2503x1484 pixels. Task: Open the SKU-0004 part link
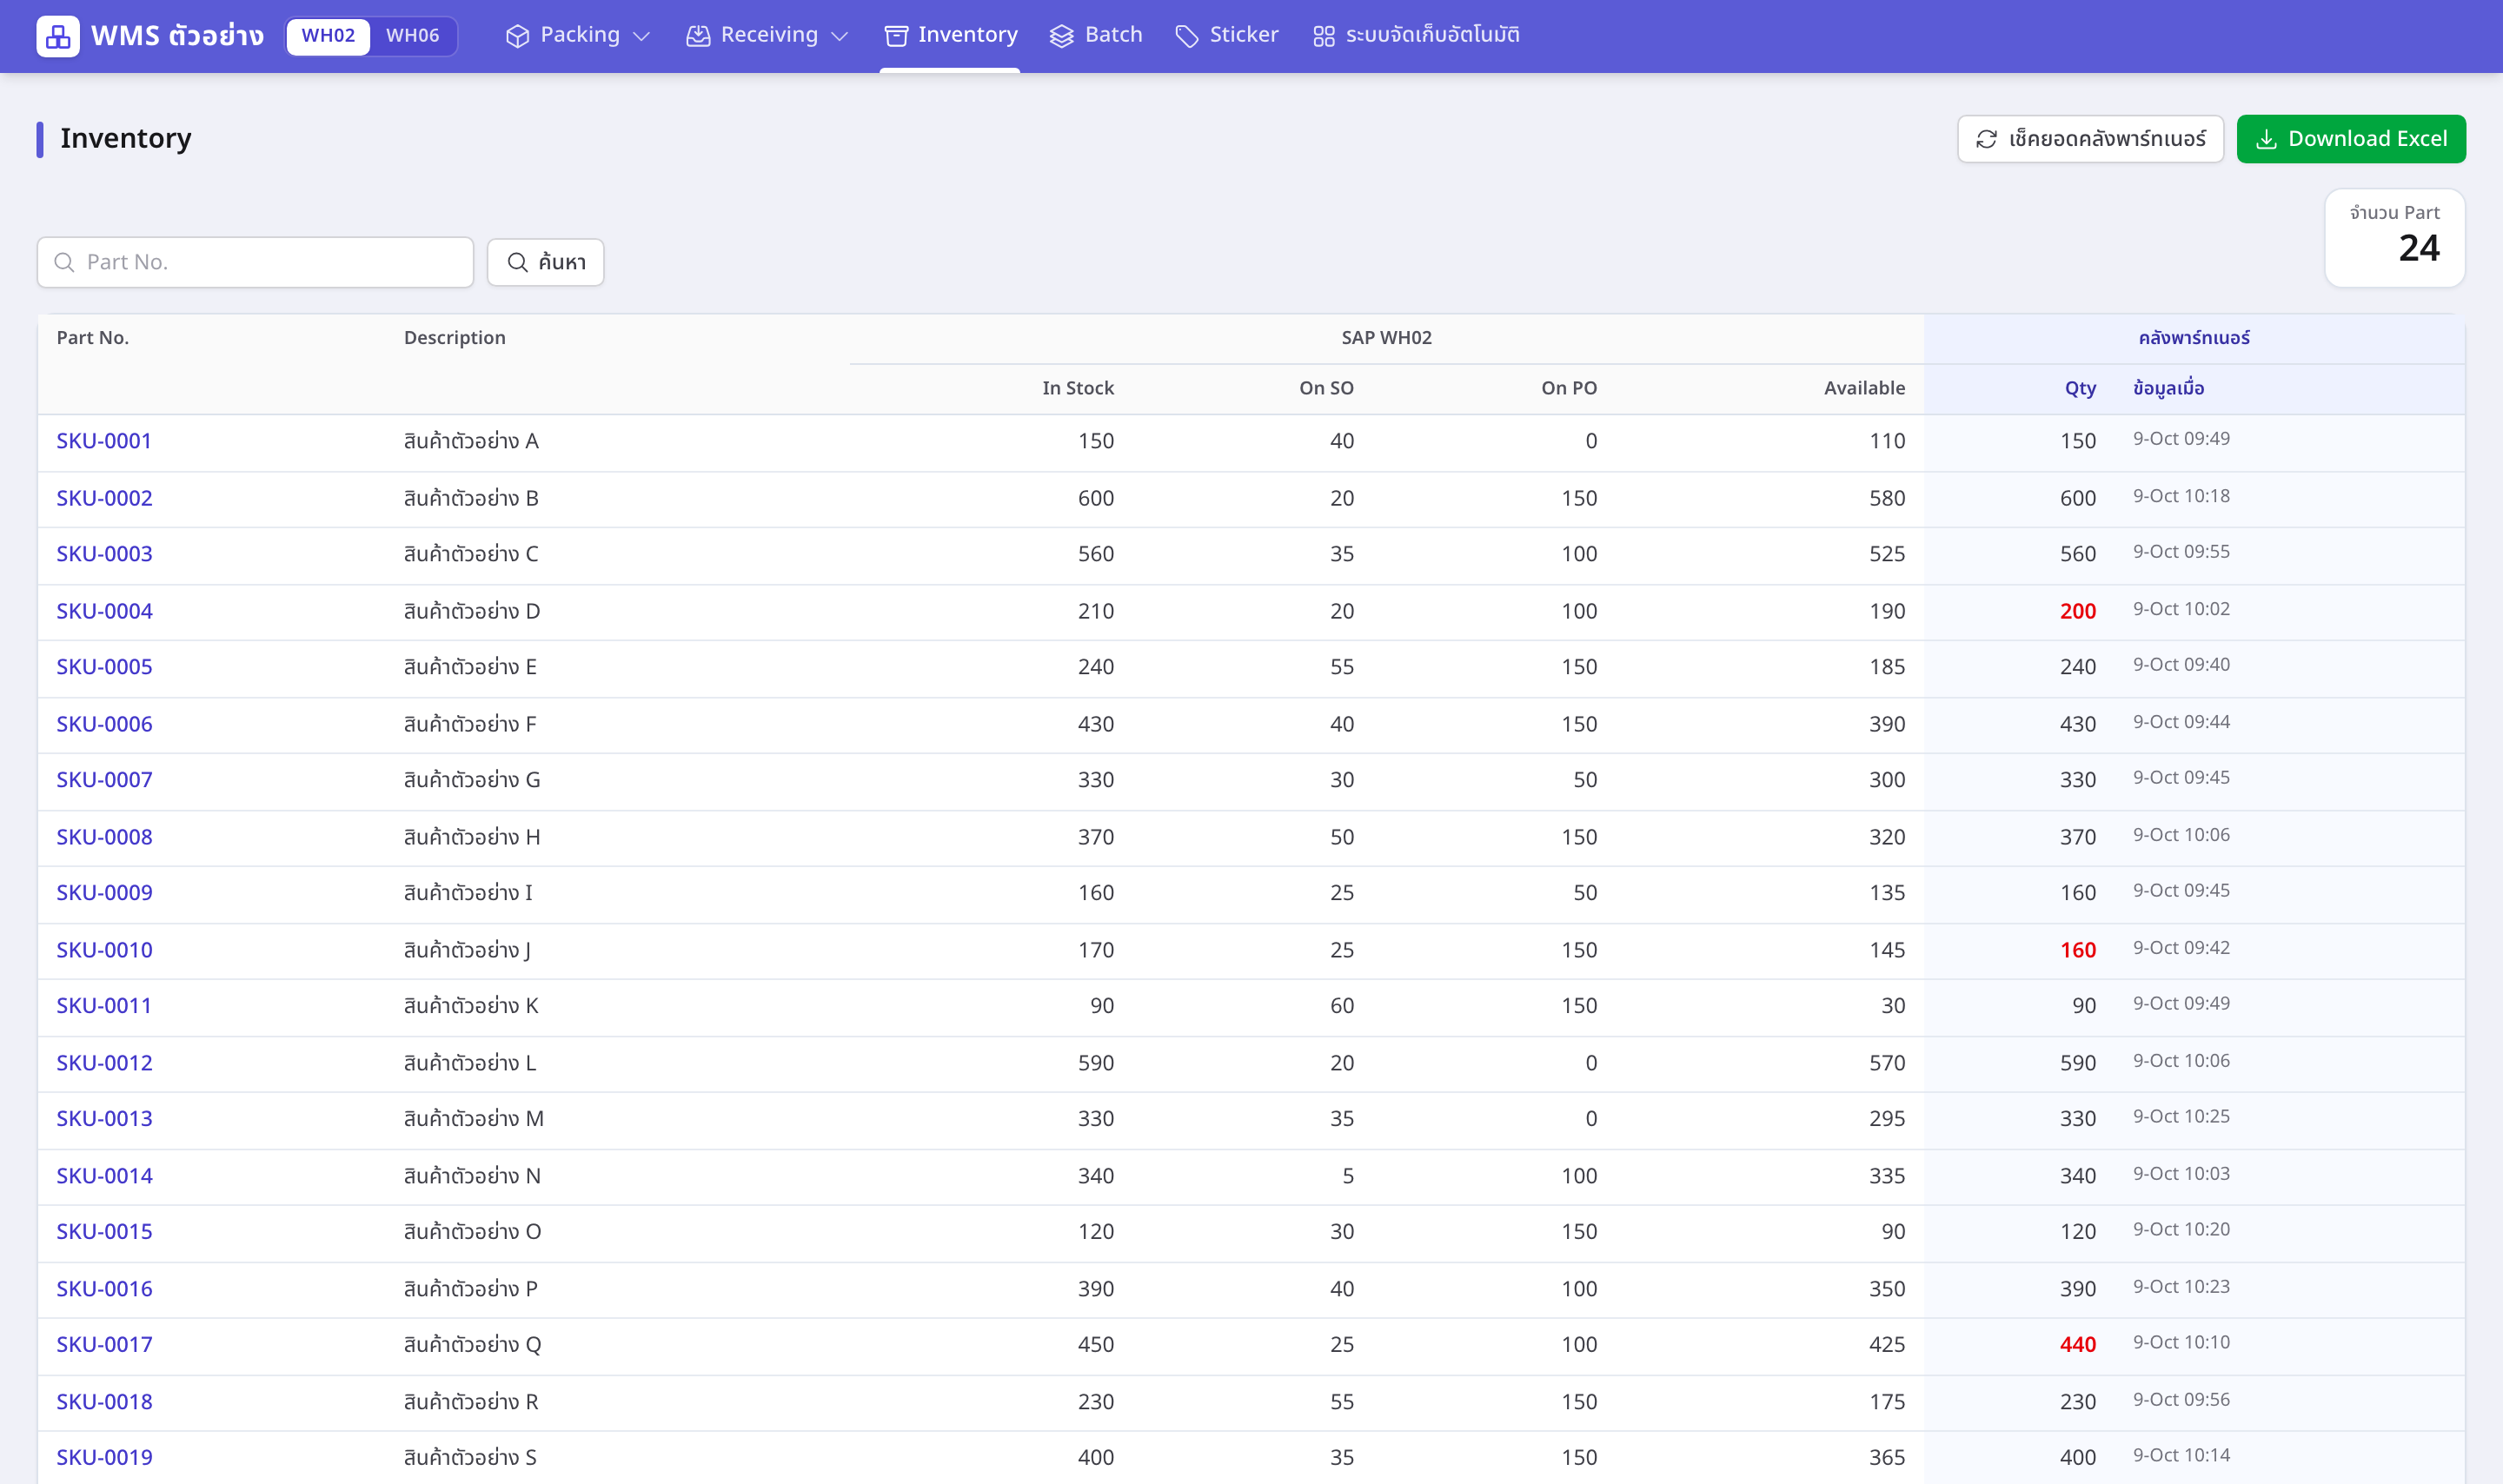[104, 611]
